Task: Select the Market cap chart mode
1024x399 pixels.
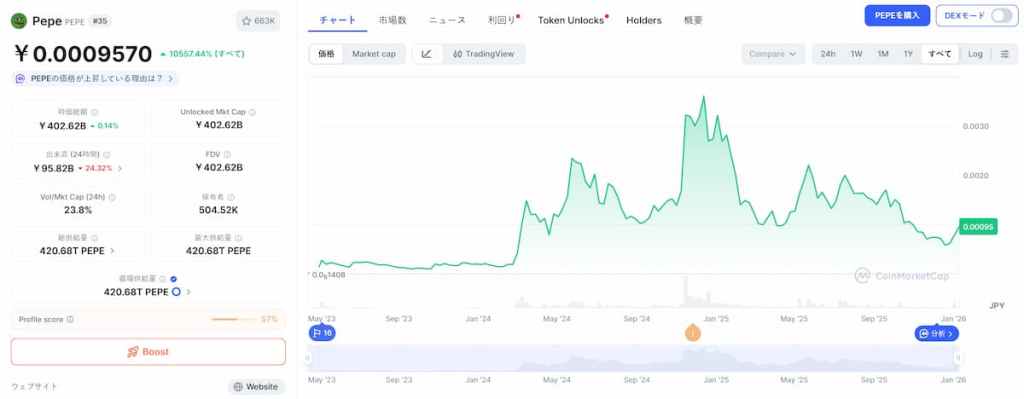Action: [x=374, y=54]
